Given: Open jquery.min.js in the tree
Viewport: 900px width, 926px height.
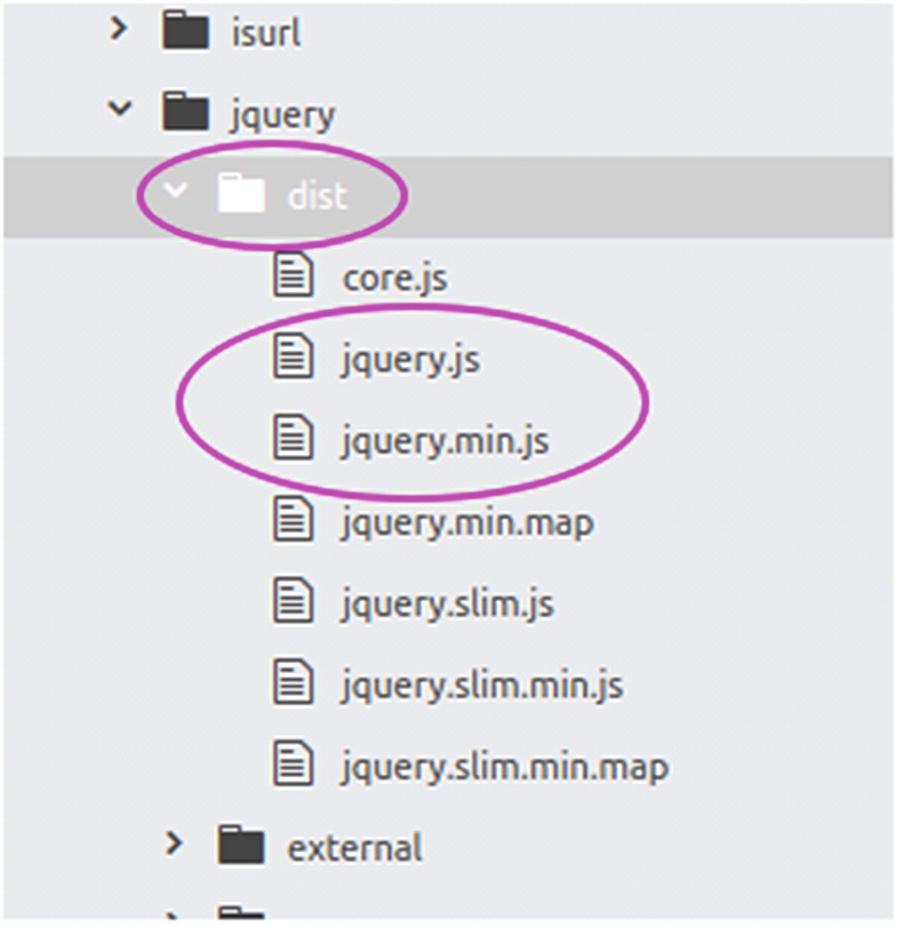Looking at the screenshot, I should click(444, 442).
